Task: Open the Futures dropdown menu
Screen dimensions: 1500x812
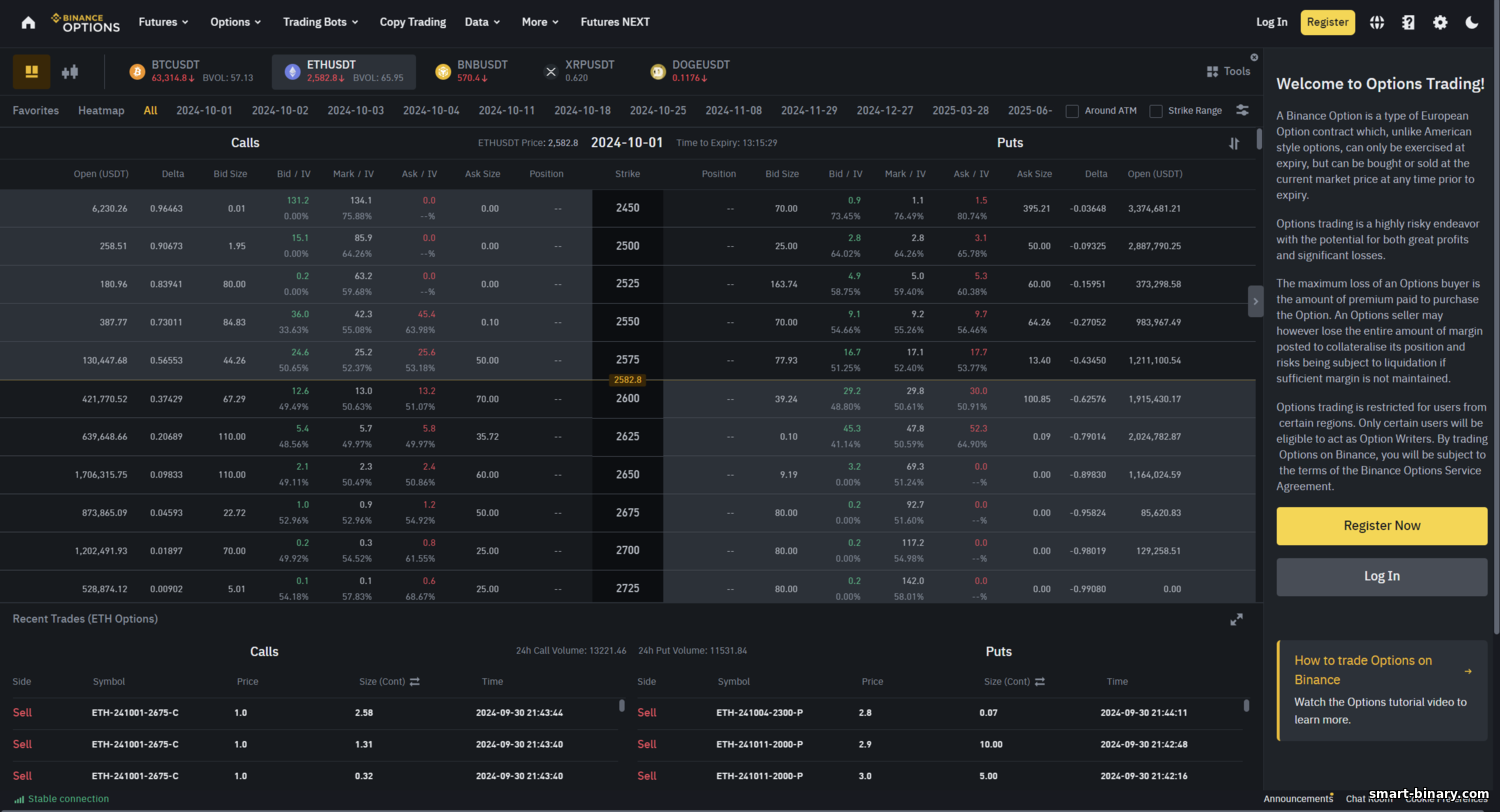Action: click(x=164, y=22)
